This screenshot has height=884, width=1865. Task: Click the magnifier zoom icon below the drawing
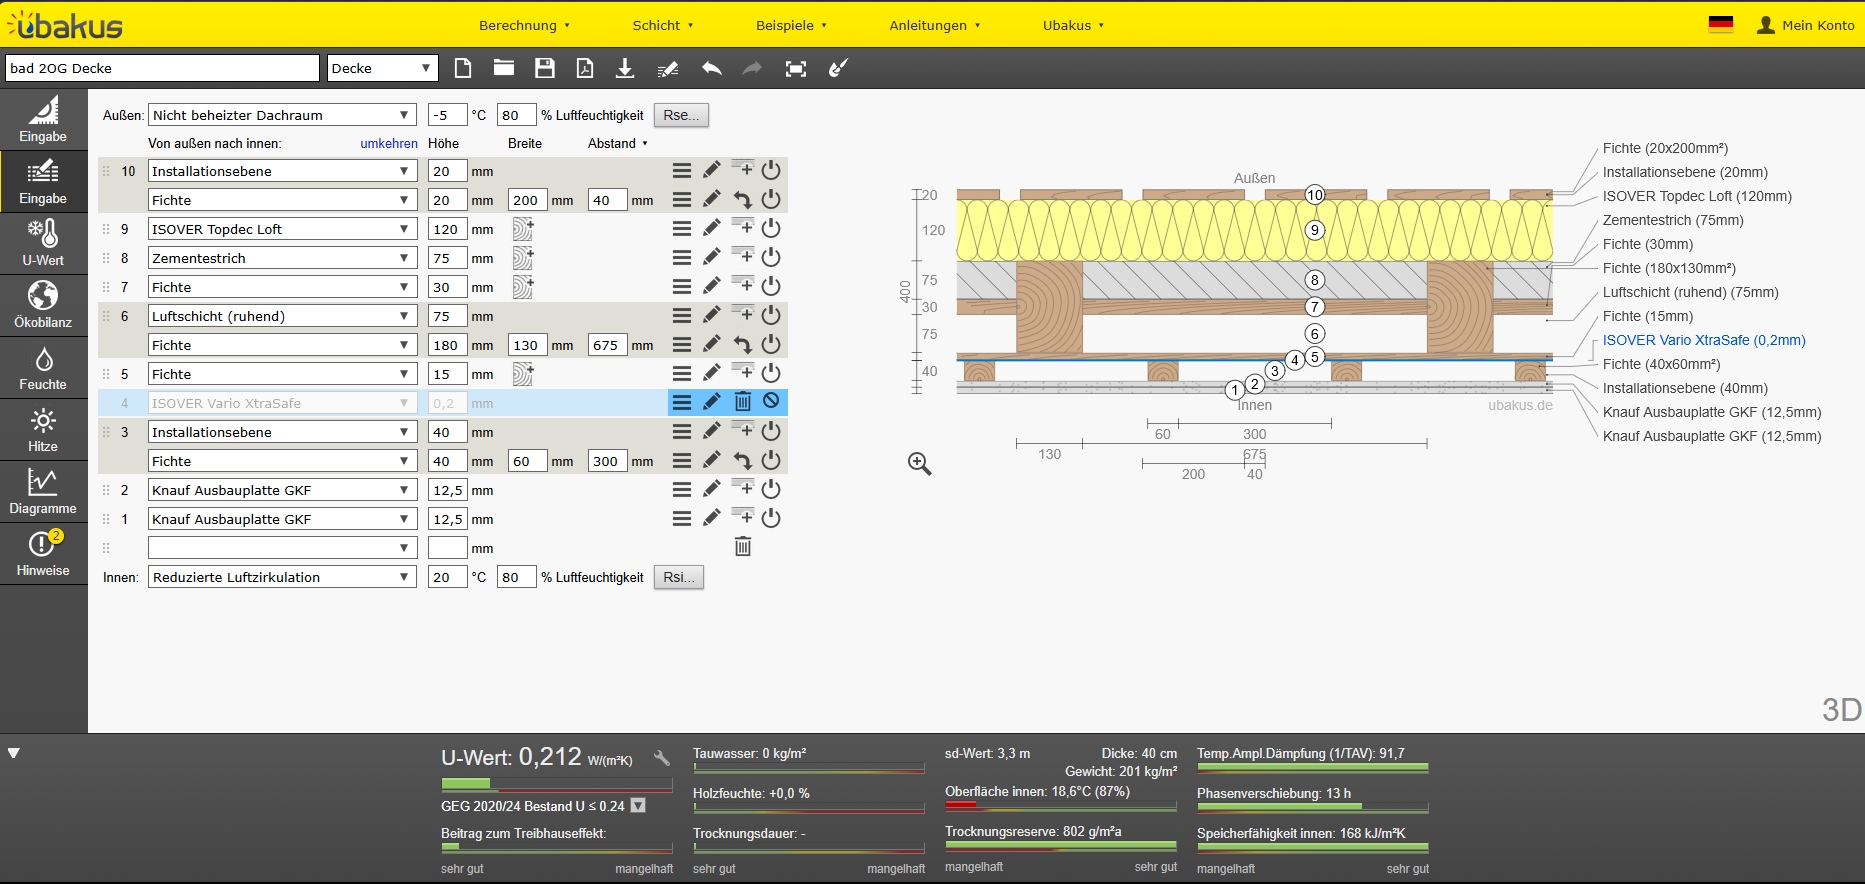click(919, 464)
